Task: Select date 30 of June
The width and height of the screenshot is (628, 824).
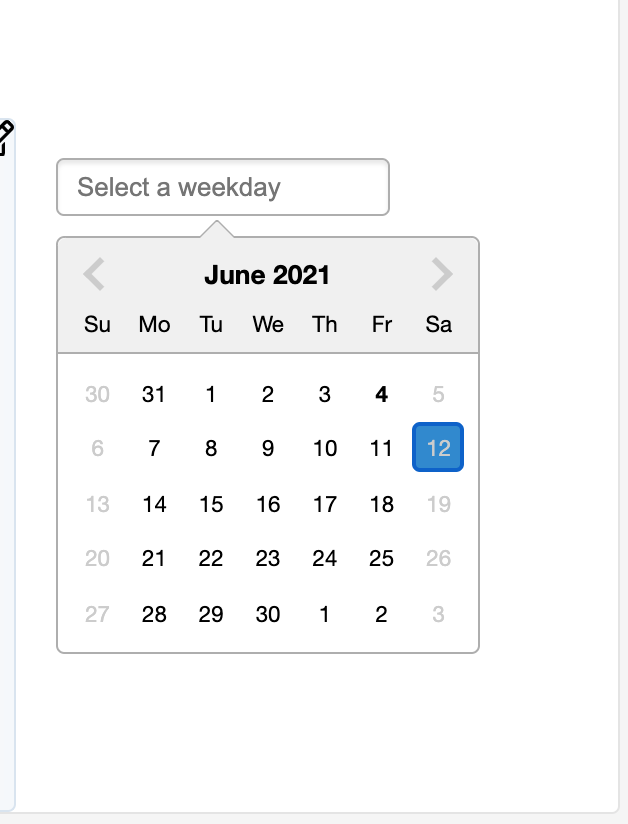Action: point(267,614)
